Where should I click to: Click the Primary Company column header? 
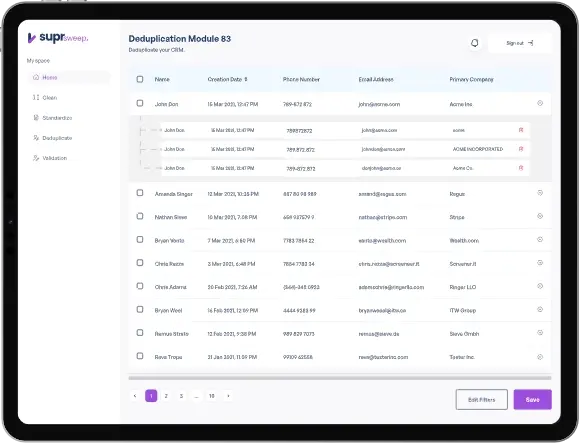(x=472, y=79)
